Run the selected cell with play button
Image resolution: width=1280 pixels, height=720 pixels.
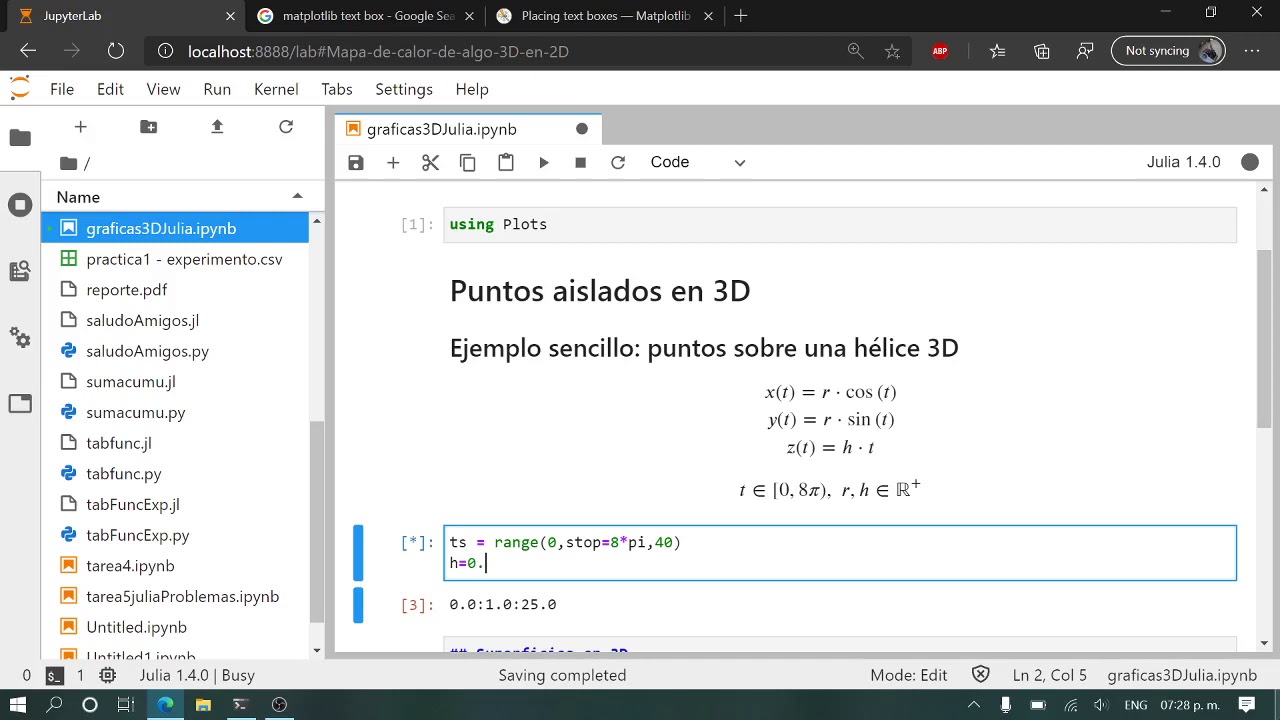pos(544,162)
